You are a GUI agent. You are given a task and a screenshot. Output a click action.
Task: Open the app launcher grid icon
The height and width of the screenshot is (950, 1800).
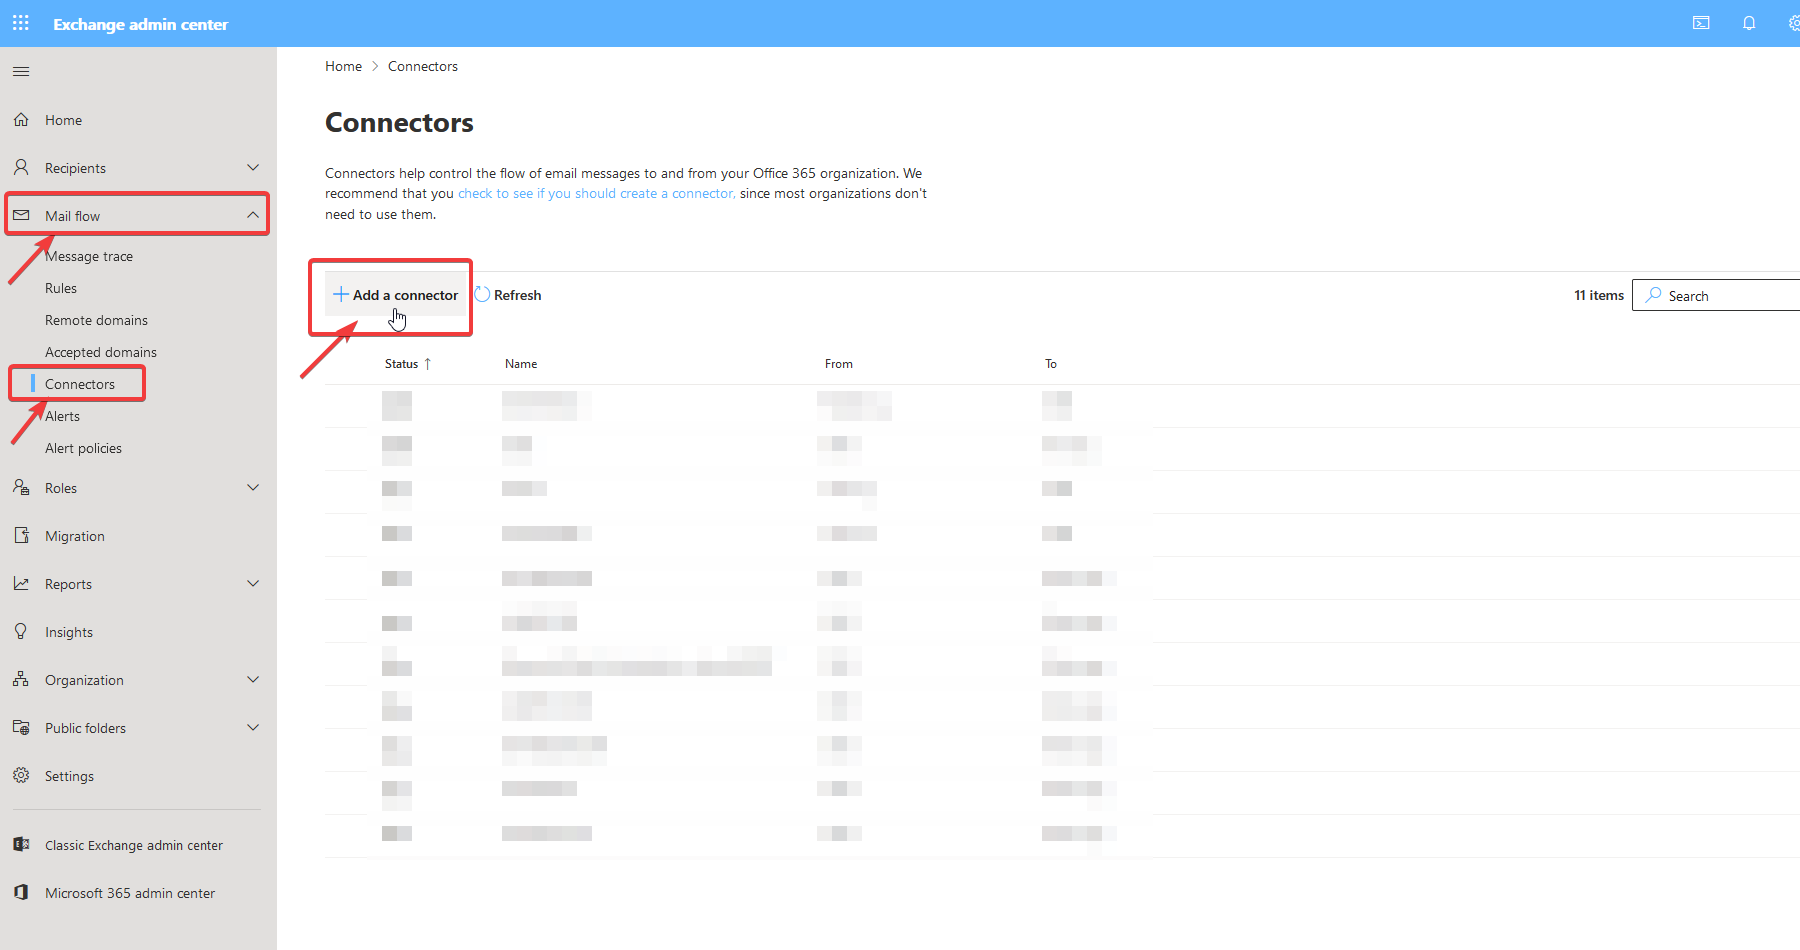(20, 22)
